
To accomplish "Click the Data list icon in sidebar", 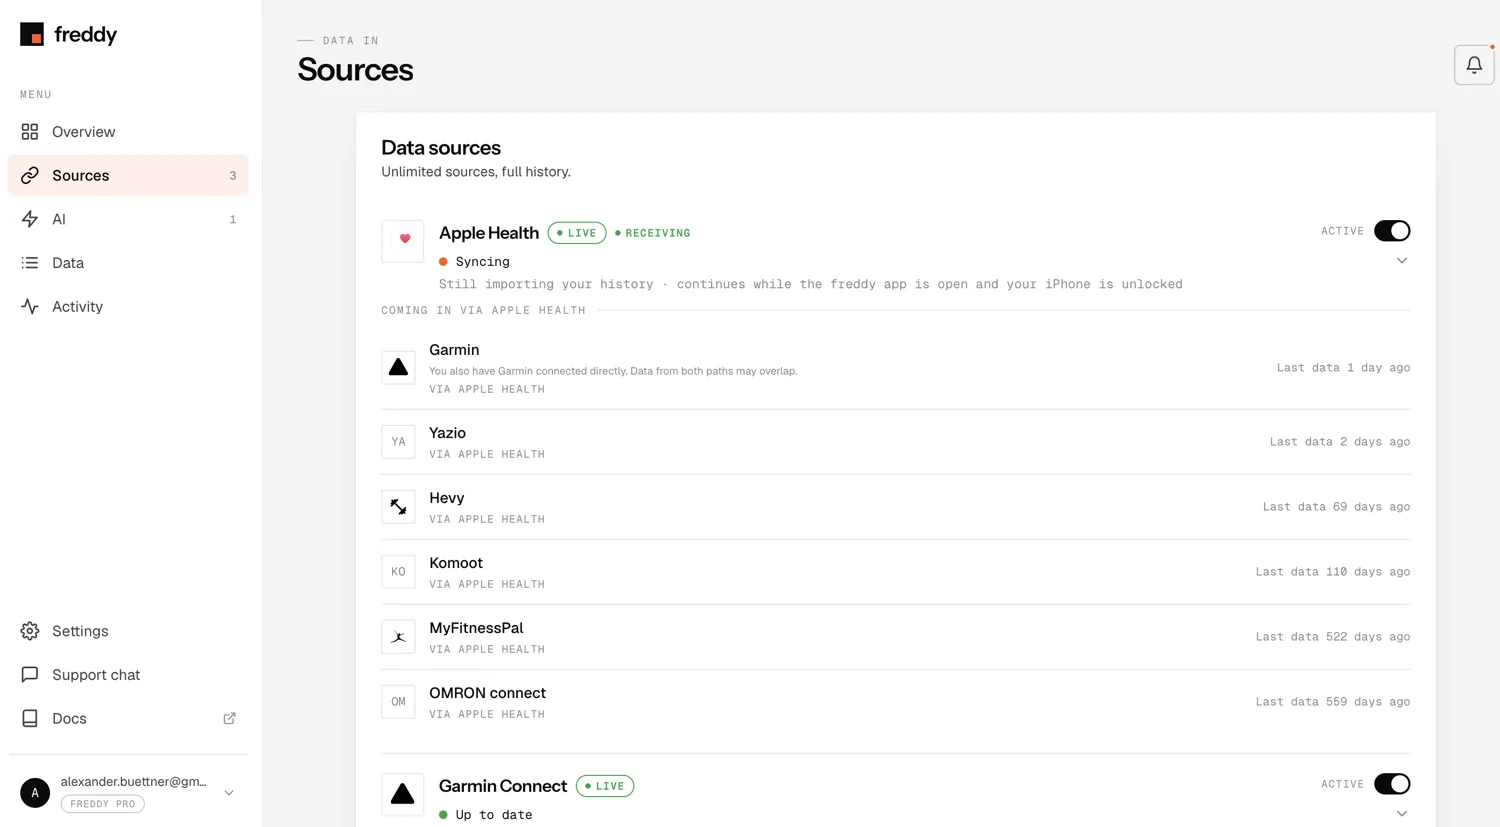I will tap(30, 263).
